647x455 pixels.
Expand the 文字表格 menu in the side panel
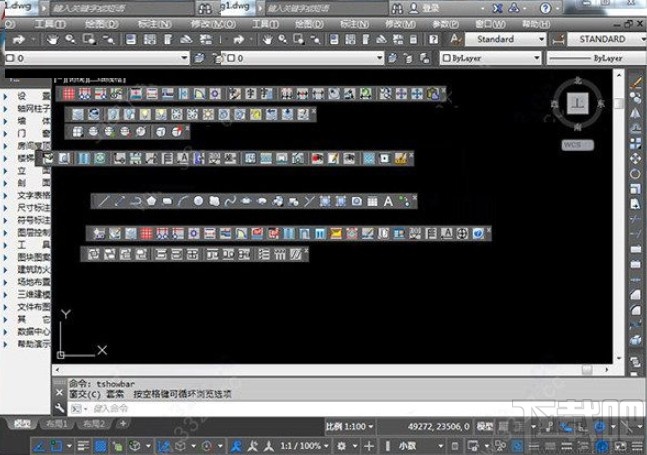click(x=33, y=195)
